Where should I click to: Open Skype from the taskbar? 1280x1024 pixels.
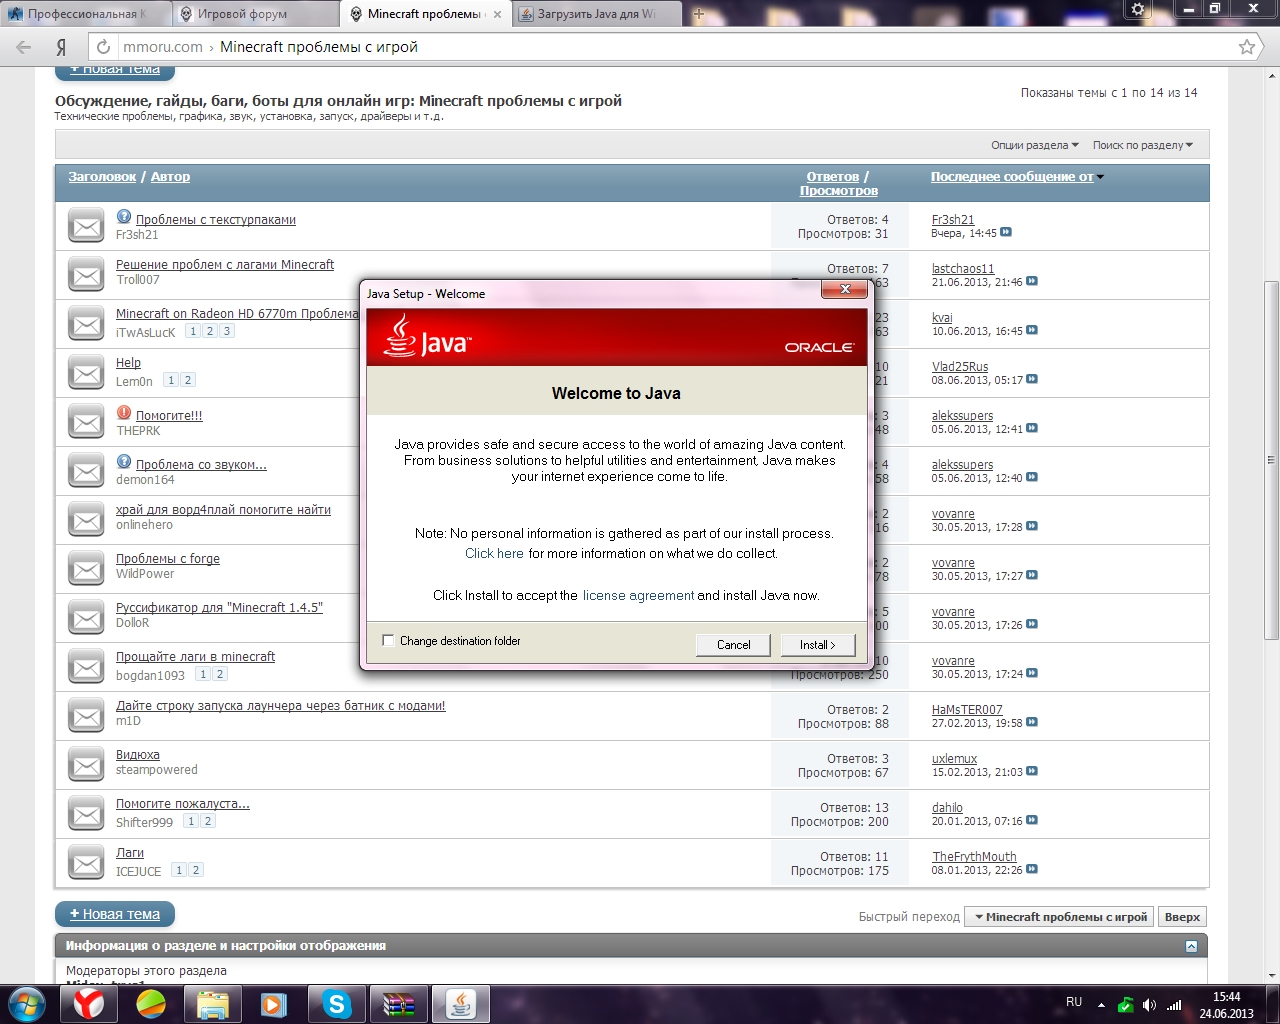337,1004
